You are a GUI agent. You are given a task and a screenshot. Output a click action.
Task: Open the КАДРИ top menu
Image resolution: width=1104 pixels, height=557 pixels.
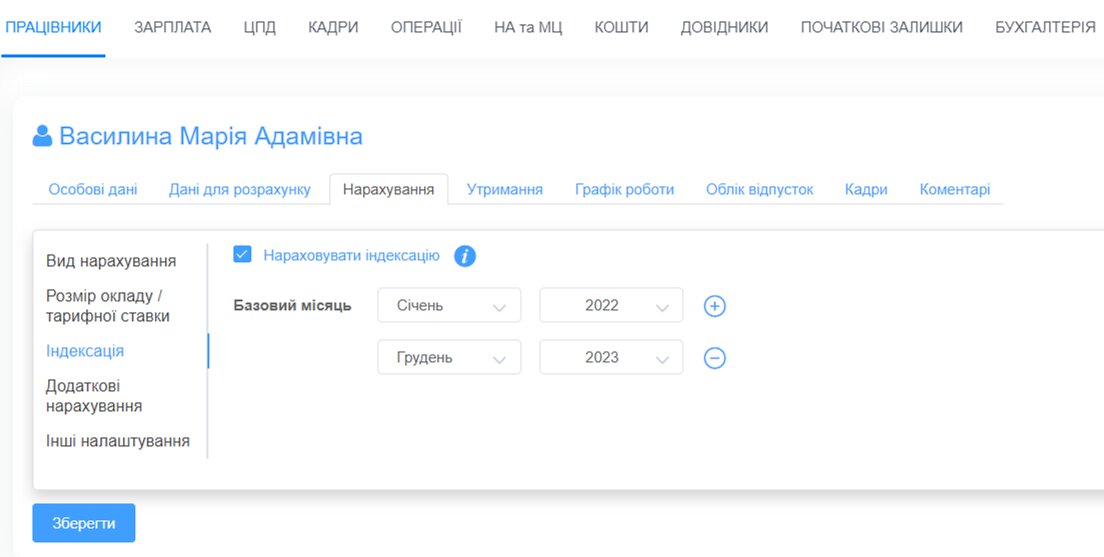(x=333, y=27)
